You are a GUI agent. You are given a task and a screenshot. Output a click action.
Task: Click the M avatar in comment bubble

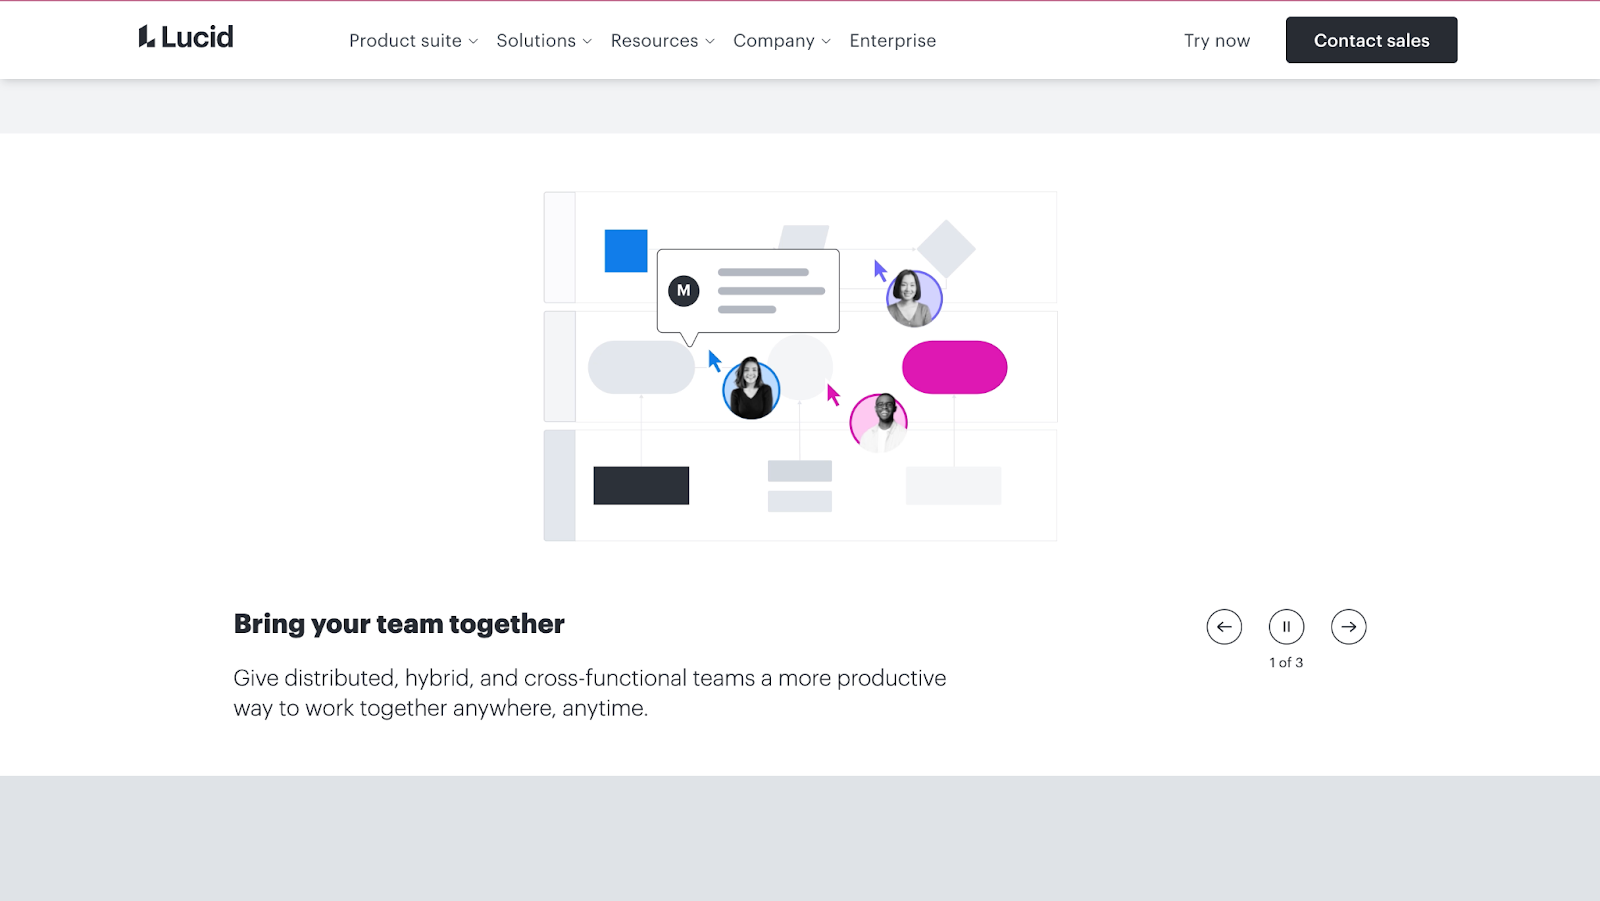coord(684,291)
